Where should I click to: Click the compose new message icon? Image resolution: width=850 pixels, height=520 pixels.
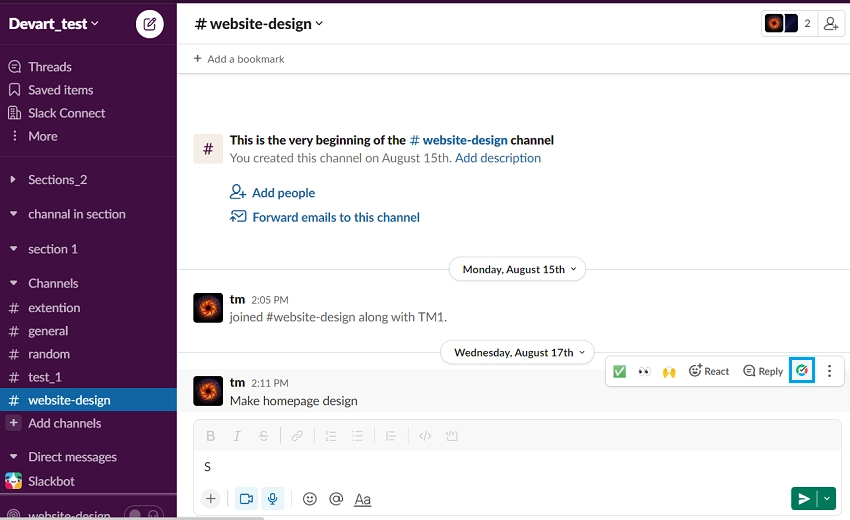click(x=150, y=24)
